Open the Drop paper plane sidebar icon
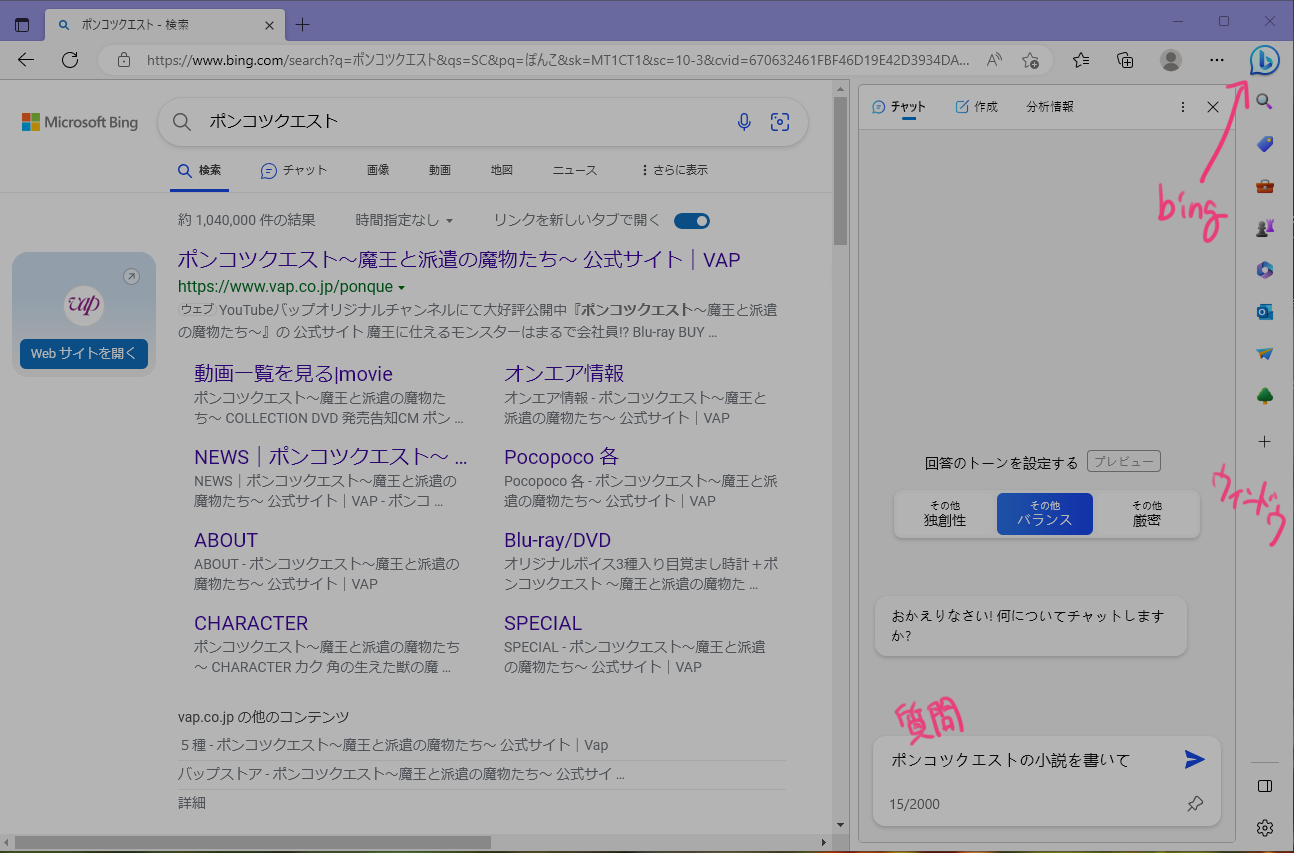Image resolution: width=1294 pixels, height=853 pixels. tap(1264, 354)
